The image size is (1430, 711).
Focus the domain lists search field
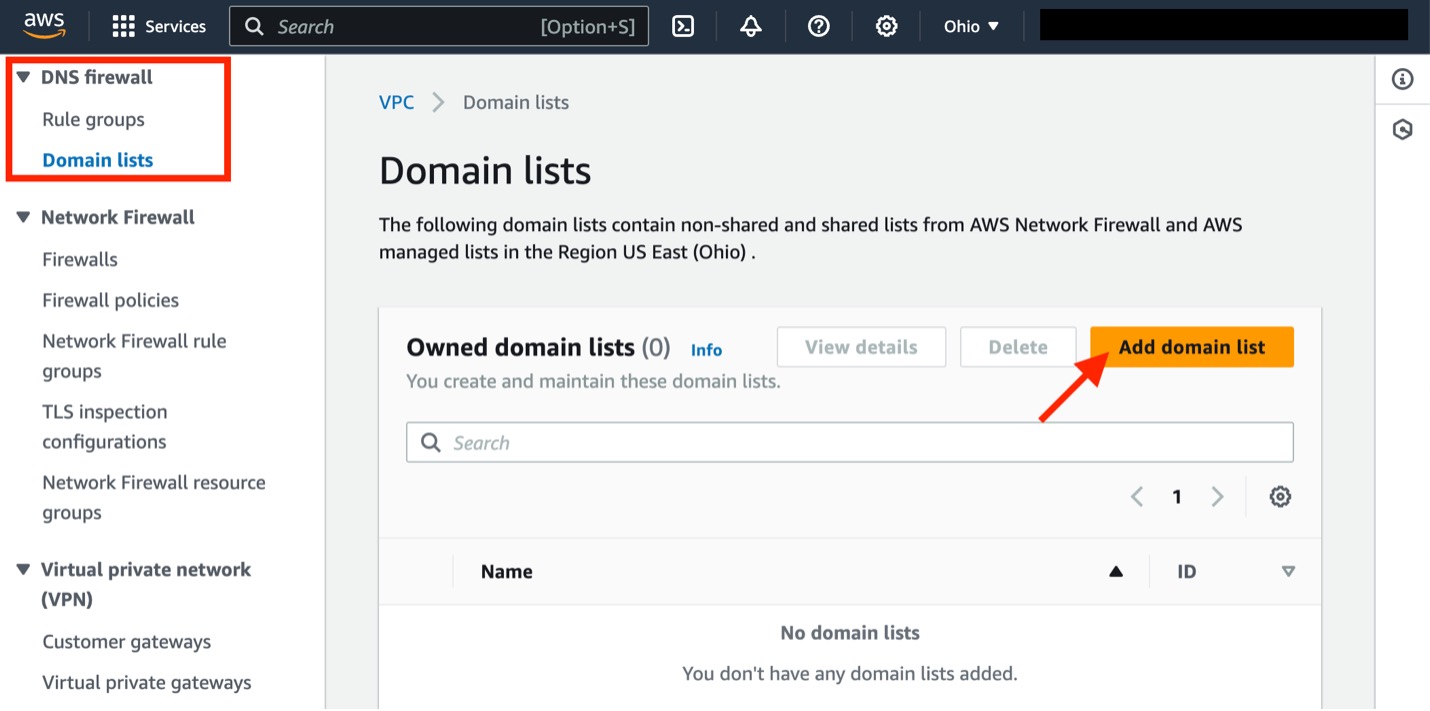click(x=850, y=442)
